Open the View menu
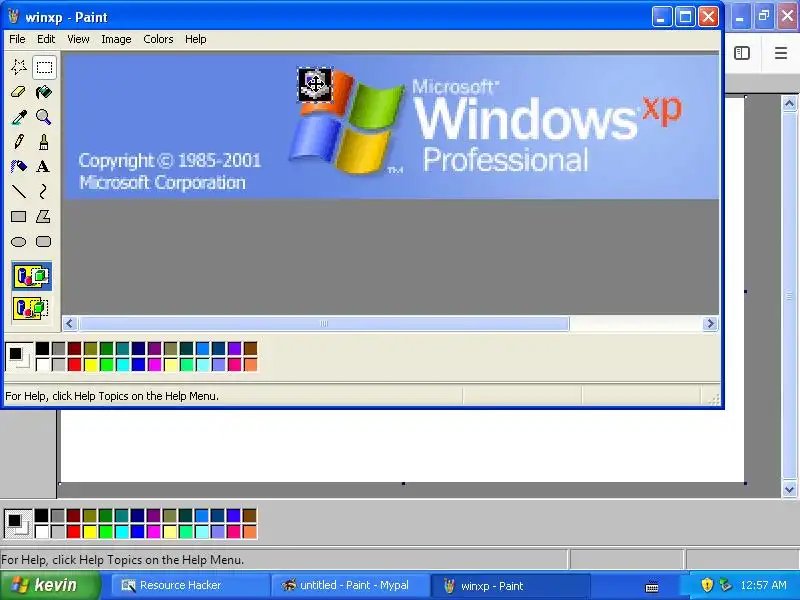 click(78, 39)
